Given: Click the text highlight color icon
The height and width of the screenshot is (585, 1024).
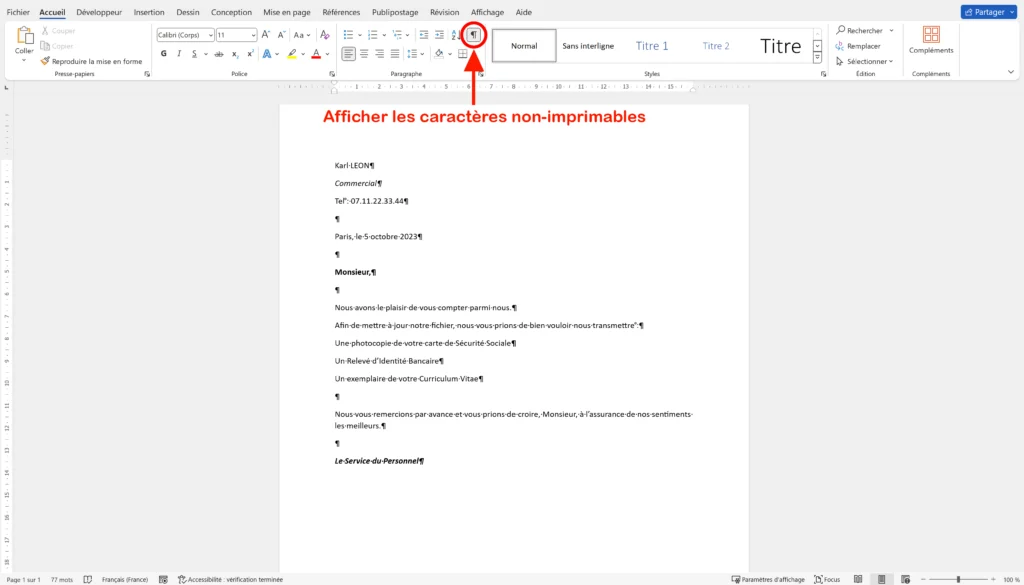Looking at the screenshot, I should coord(293,53).
